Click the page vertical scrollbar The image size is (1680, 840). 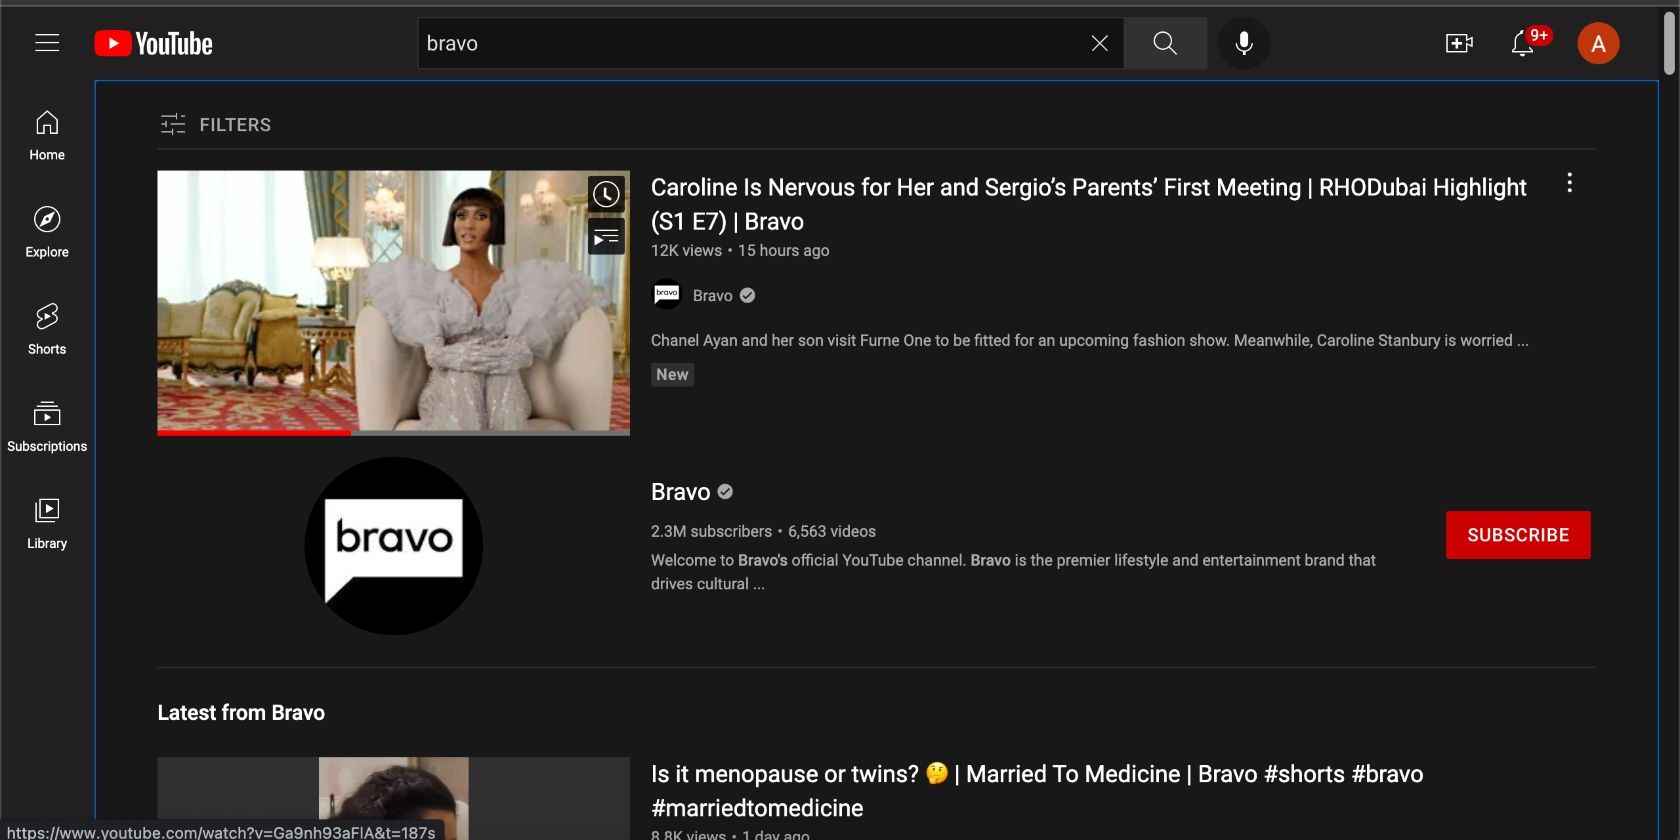1669,43
